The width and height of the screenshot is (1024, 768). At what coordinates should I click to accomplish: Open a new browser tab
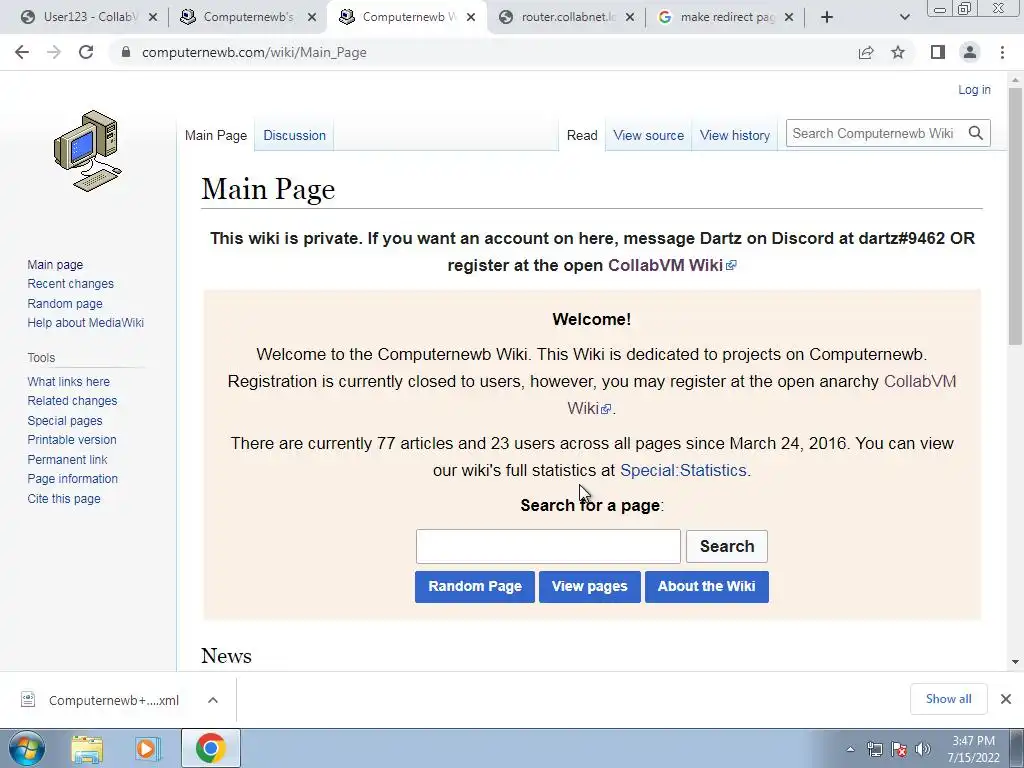pyautogui.click(x=827, y=17)
